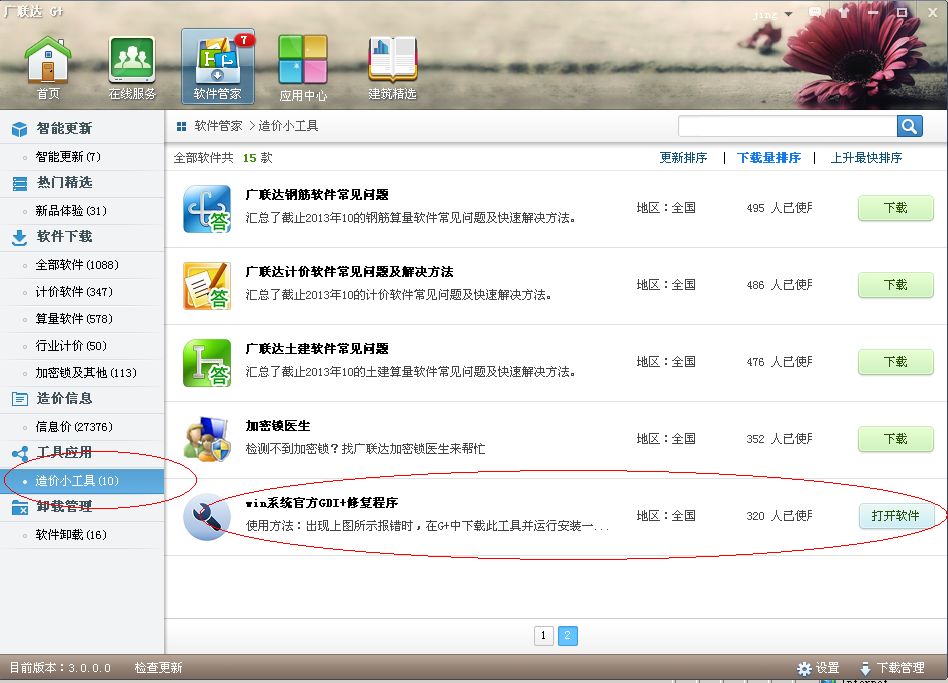948x683 pixels.
Task: Click 软件管家 in breadcrumb
Action: [x=218, y=126]
